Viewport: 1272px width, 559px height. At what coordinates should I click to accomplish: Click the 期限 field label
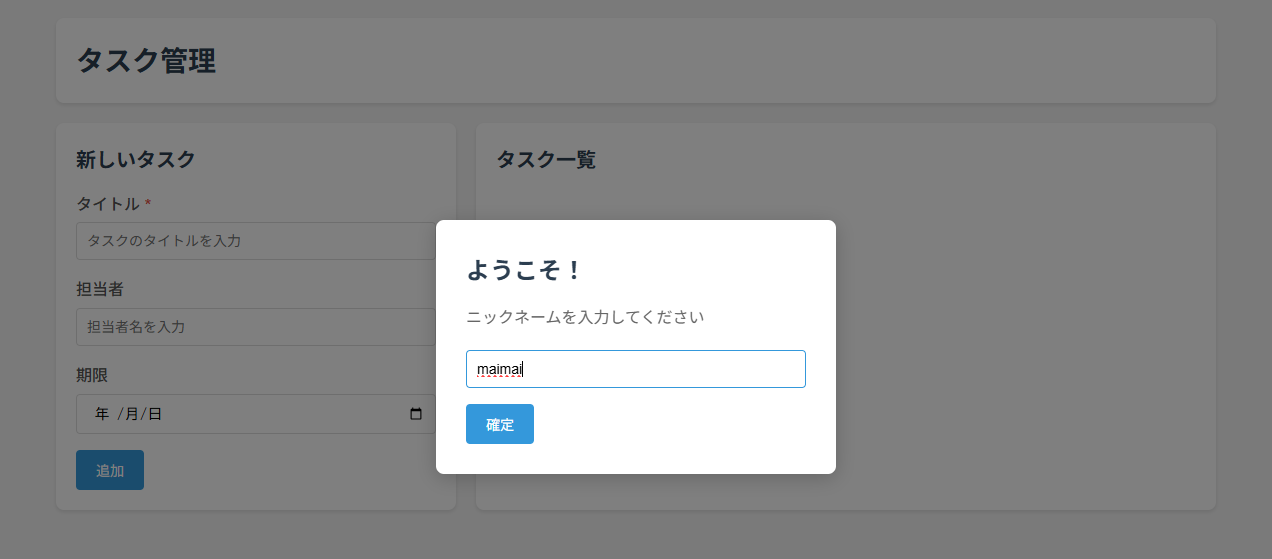[92, 375]
